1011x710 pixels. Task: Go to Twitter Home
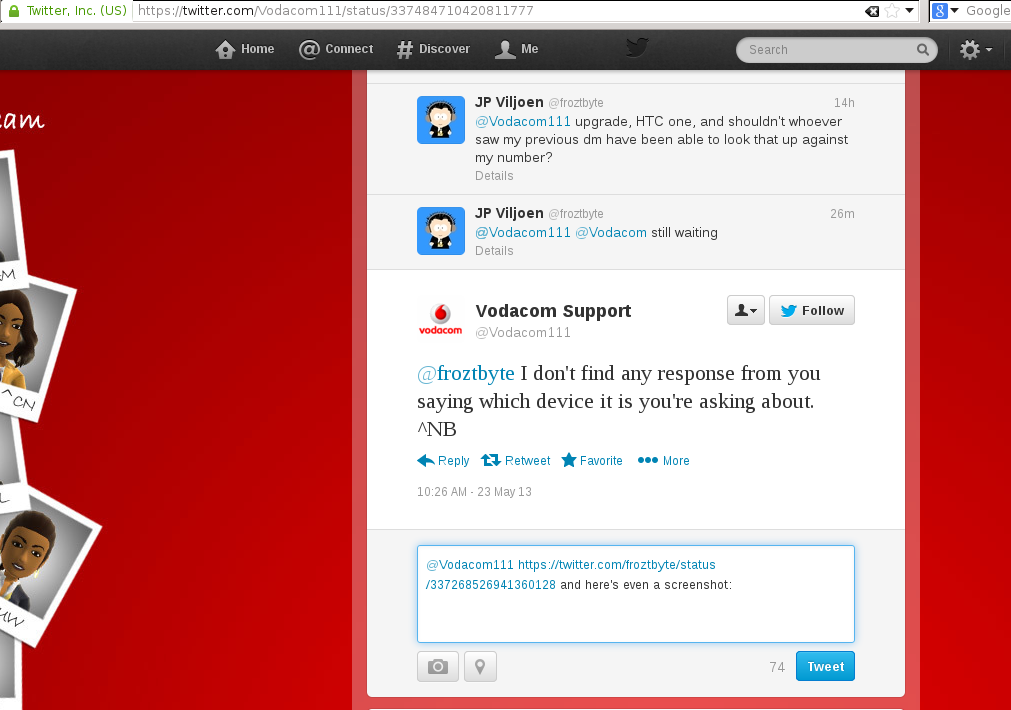click(x=244, y=50)
